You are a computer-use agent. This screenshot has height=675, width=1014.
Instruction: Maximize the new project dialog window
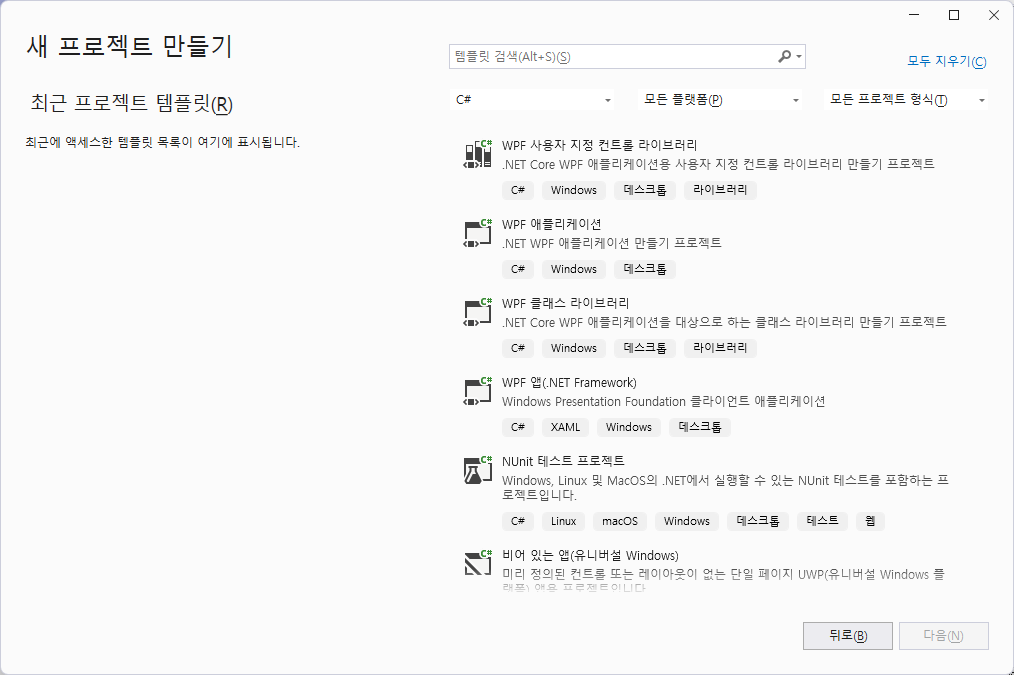pos(954,15)
